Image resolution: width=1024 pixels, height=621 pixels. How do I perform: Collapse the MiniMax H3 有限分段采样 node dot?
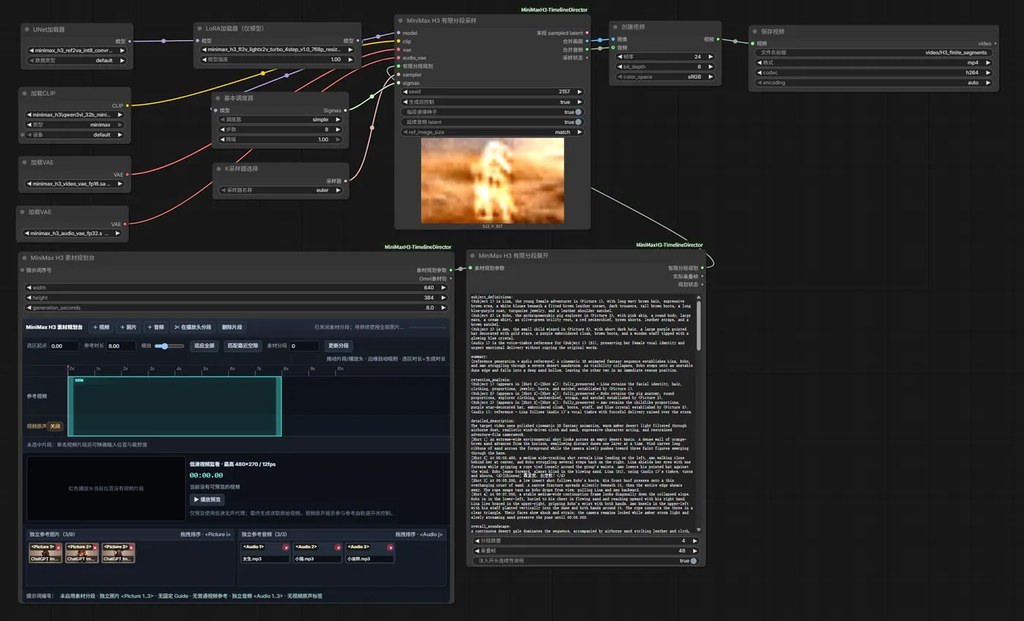[x=400, y=21]
